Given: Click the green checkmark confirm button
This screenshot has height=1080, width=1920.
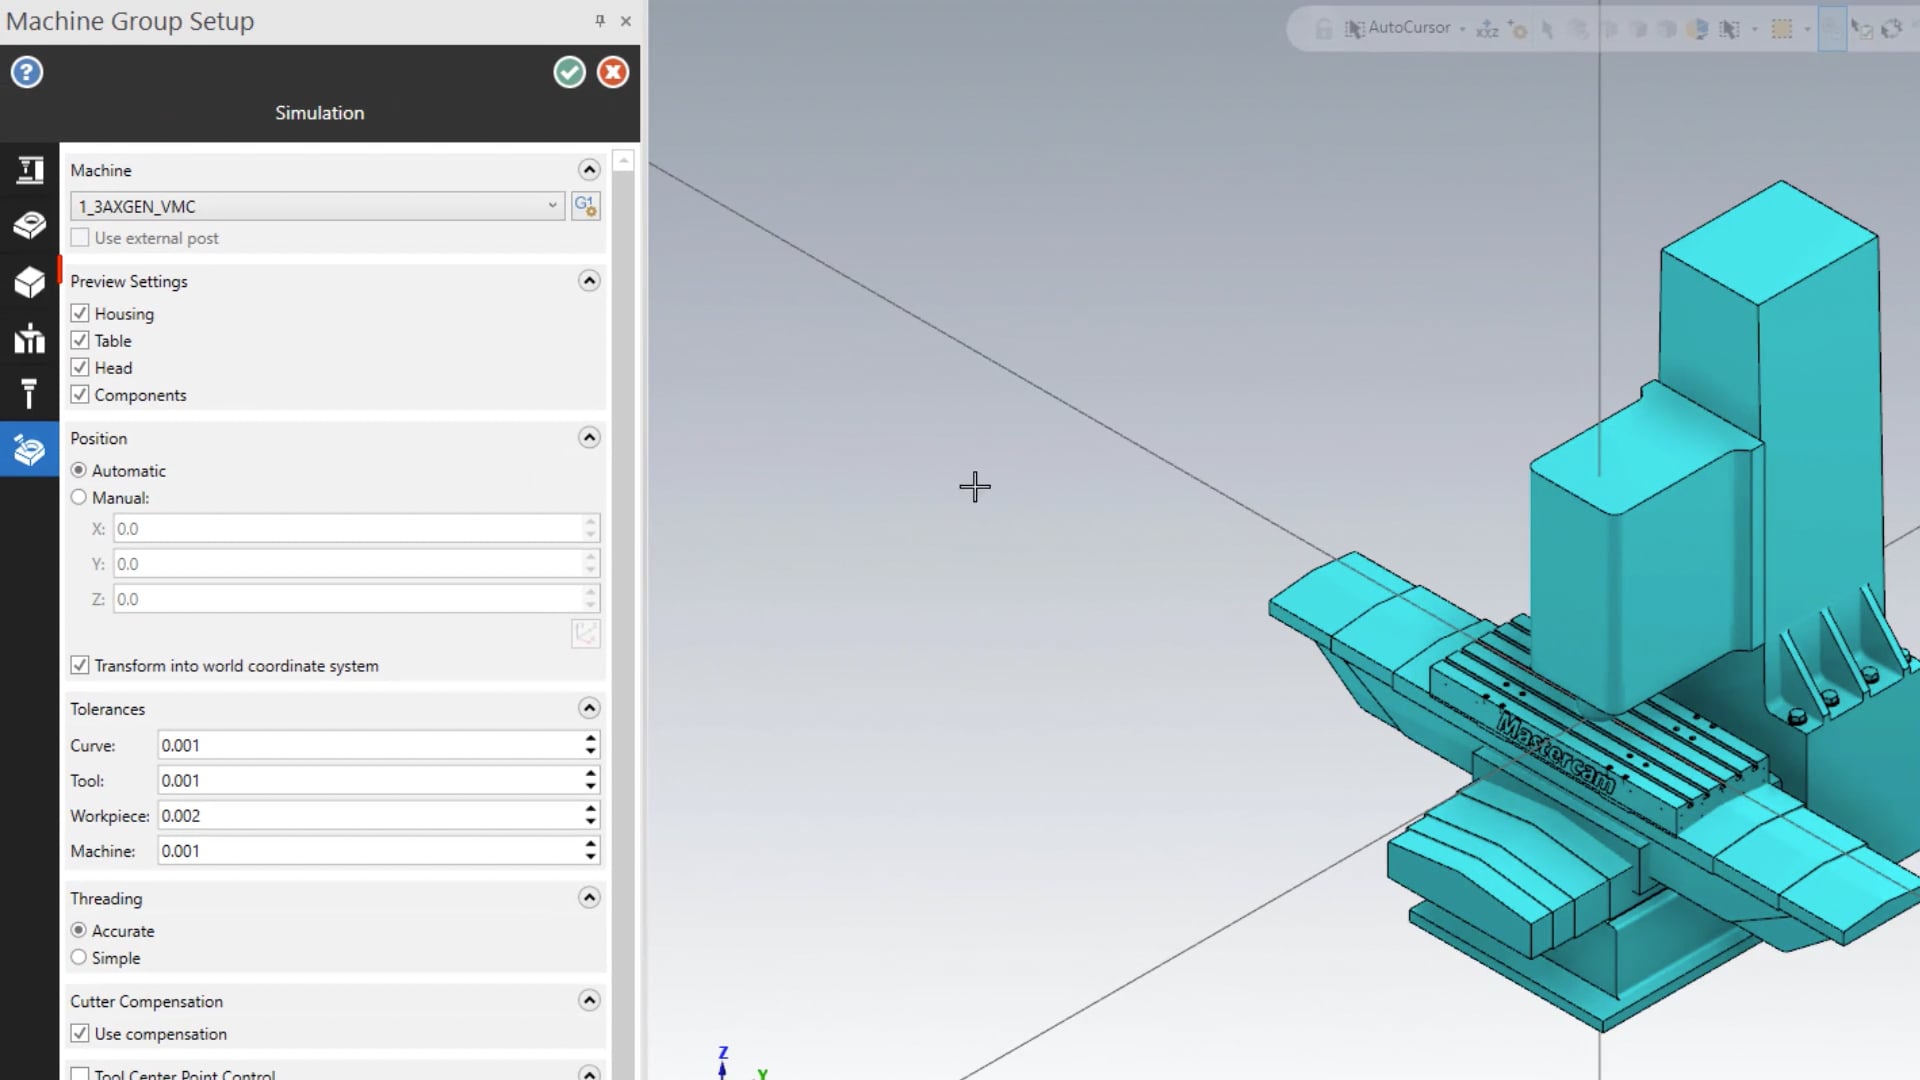Looking at the screenshot, I should [x=568, y=71].
